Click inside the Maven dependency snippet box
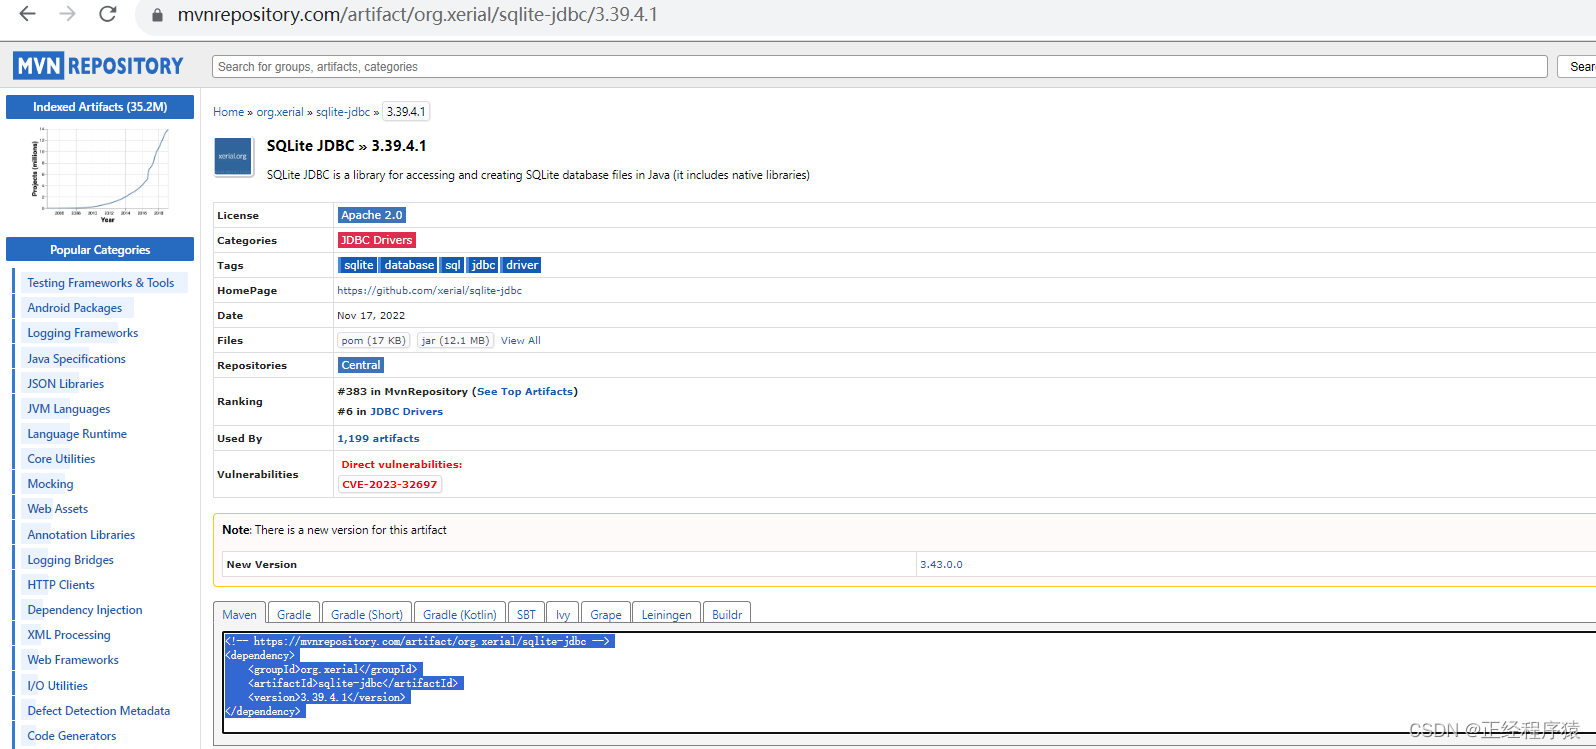 pyautogui.click(x=909, y=682)
